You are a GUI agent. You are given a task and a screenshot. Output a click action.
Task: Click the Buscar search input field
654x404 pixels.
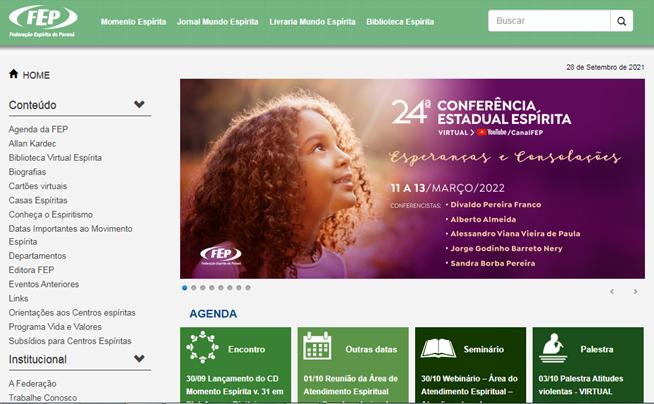pyautogui.click(x=549, y=21)
